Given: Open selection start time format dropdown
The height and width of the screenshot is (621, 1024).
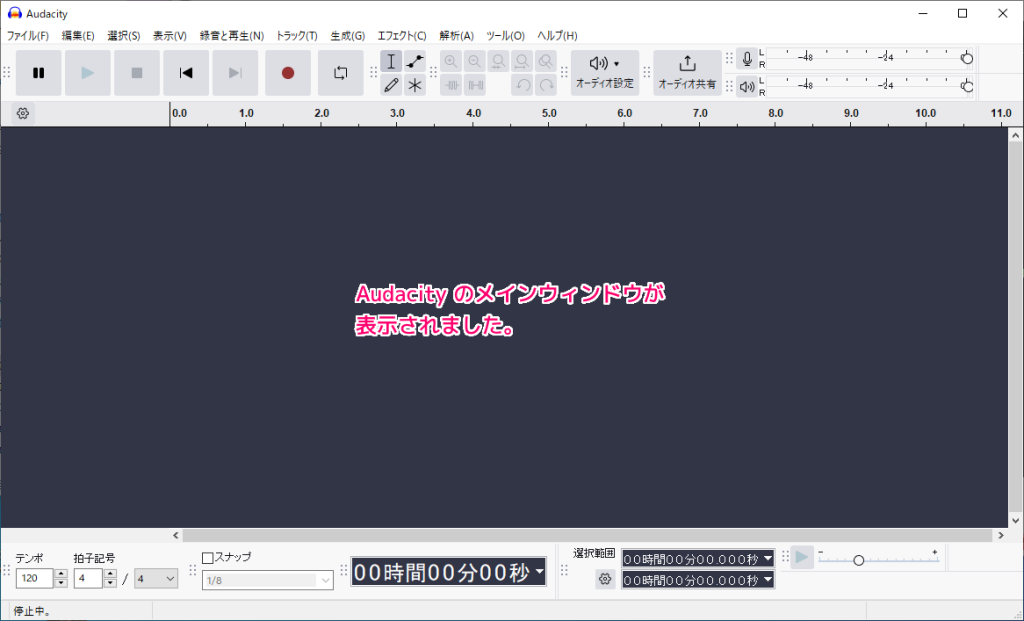Looking at the screenshot, I should coord(768,559).
